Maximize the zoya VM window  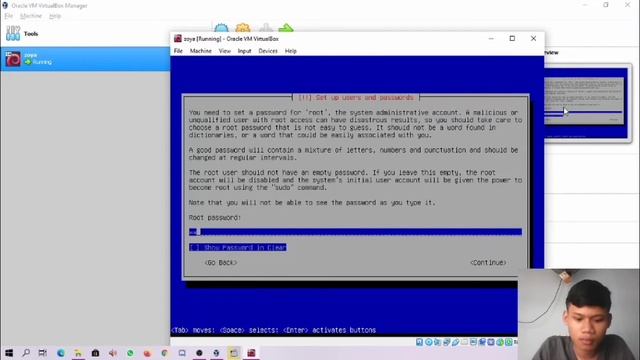[x=512, y=38]
